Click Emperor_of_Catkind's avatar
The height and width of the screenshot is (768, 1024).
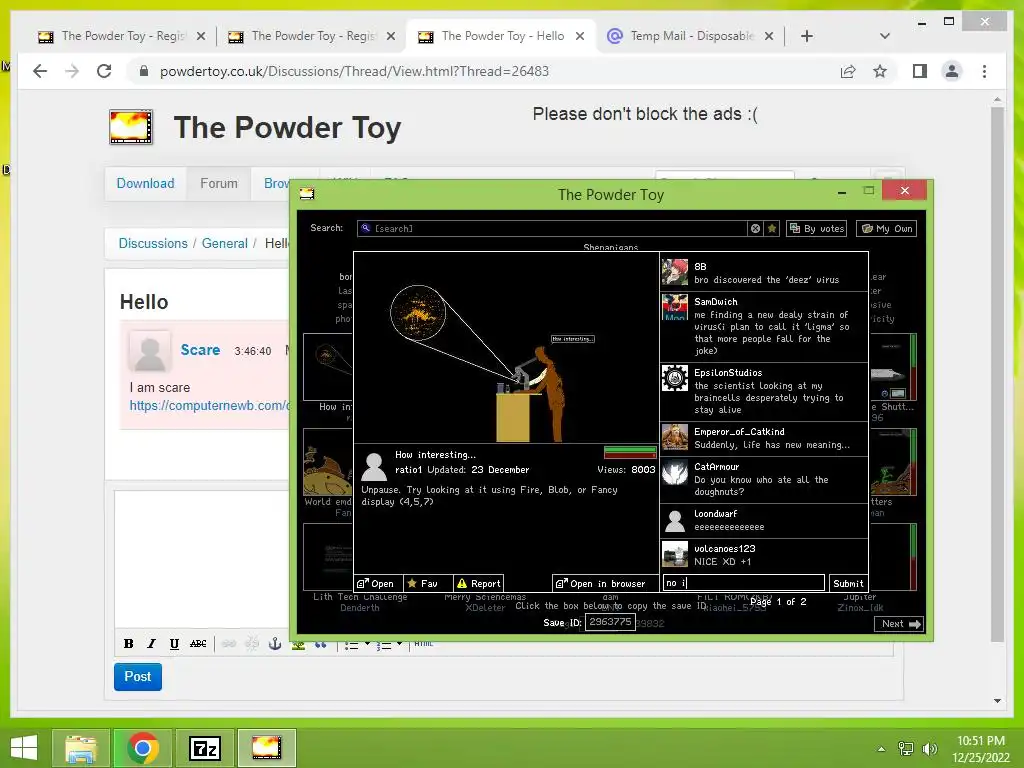pyautogui.click(x=675, y=438)
